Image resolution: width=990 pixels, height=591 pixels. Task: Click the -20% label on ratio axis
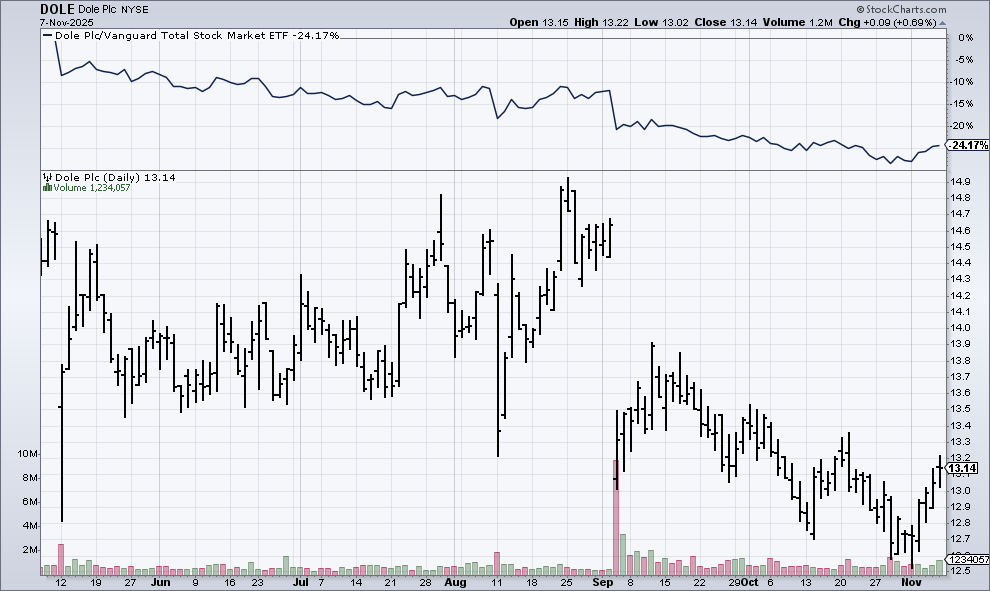click(x=962, y=126)
